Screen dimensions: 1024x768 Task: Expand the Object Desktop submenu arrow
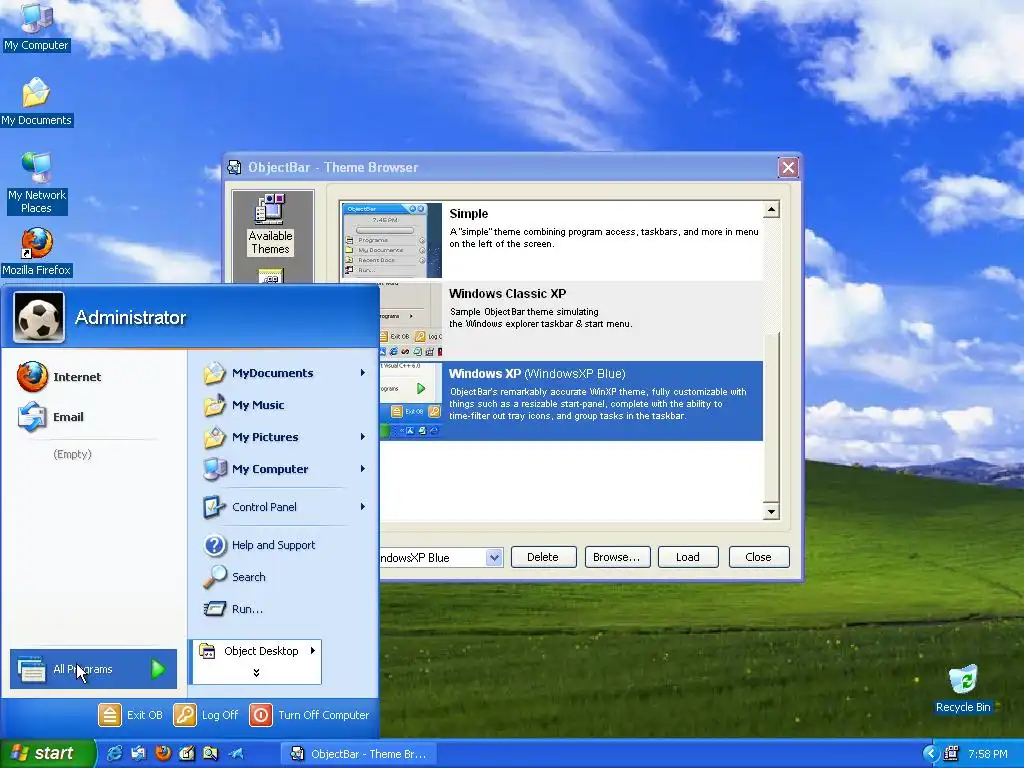point(313,650)
